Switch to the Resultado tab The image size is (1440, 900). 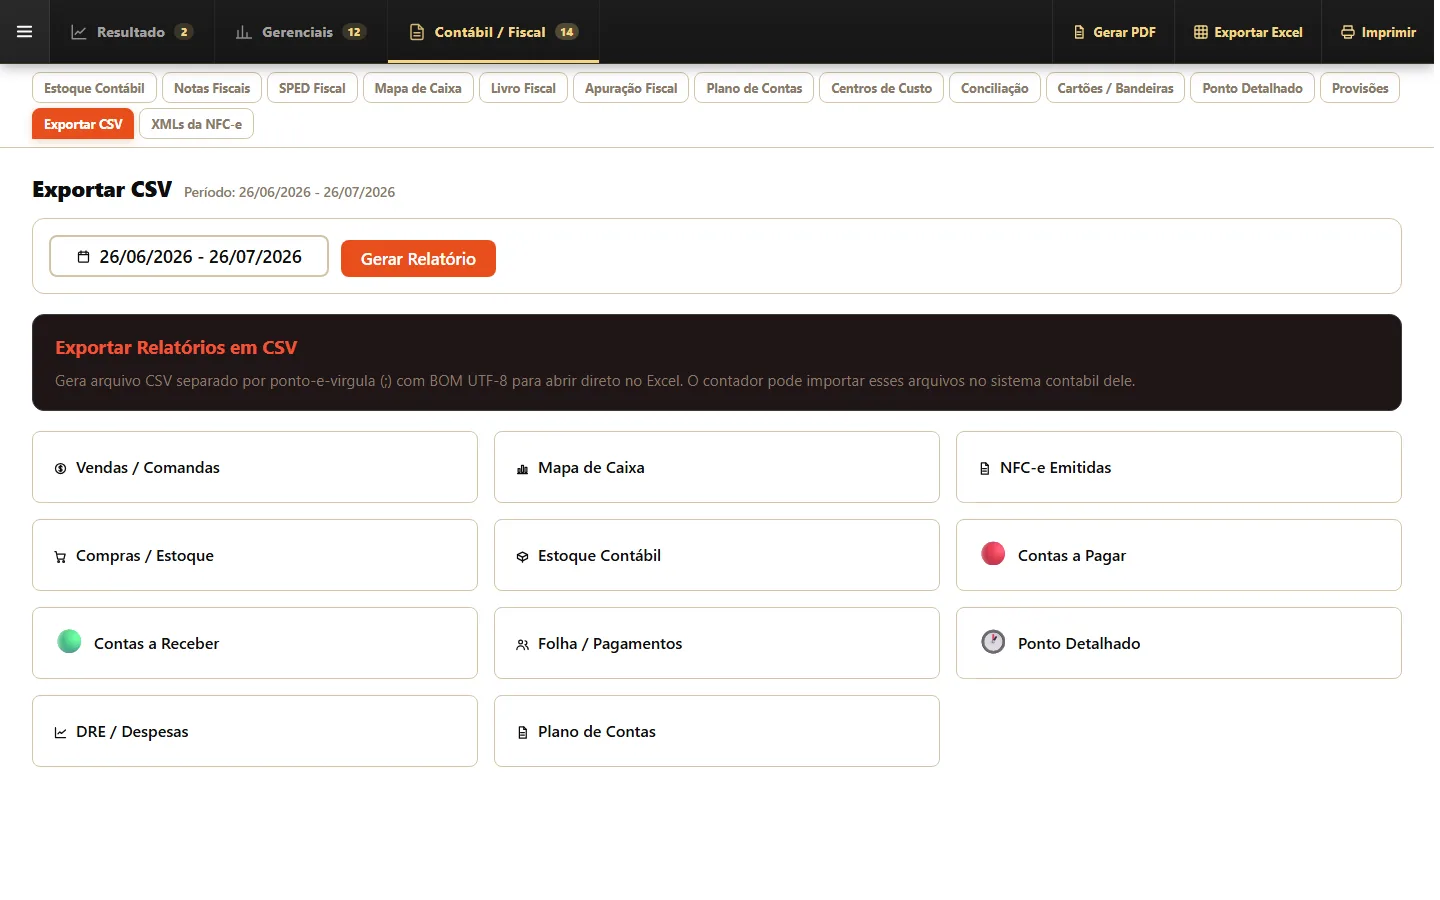(131, 32)
